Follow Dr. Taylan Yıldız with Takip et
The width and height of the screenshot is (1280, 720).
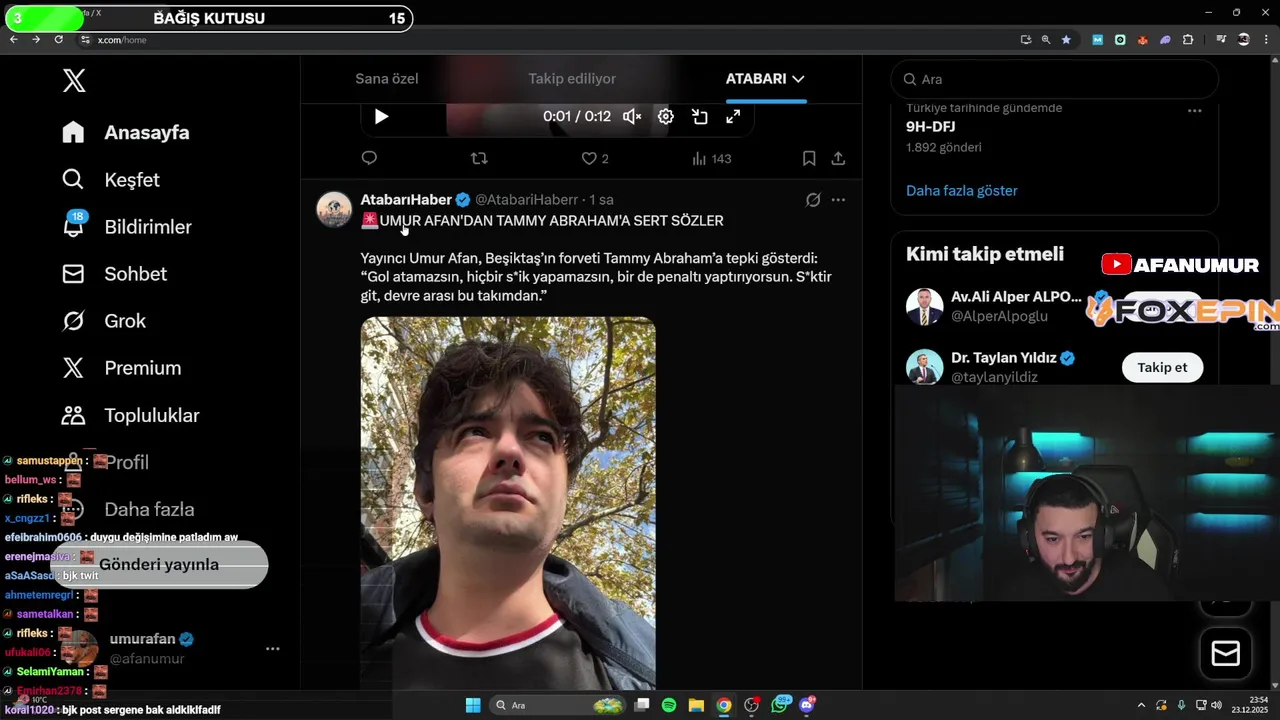pyautogui.click(x=1162, y=367)
